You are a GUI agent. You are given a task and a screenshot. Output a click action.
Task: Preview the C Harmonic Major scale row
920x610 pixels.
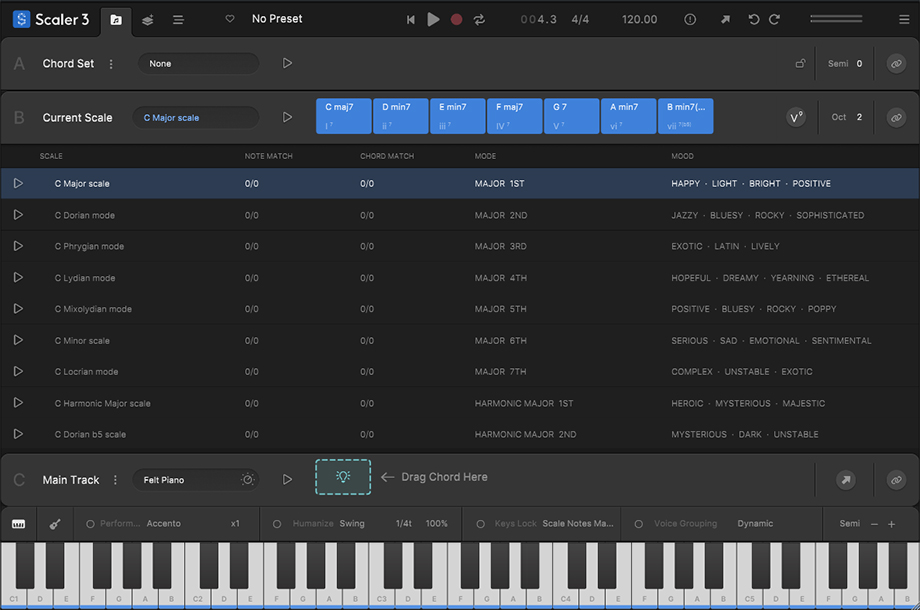coord(18,402)
